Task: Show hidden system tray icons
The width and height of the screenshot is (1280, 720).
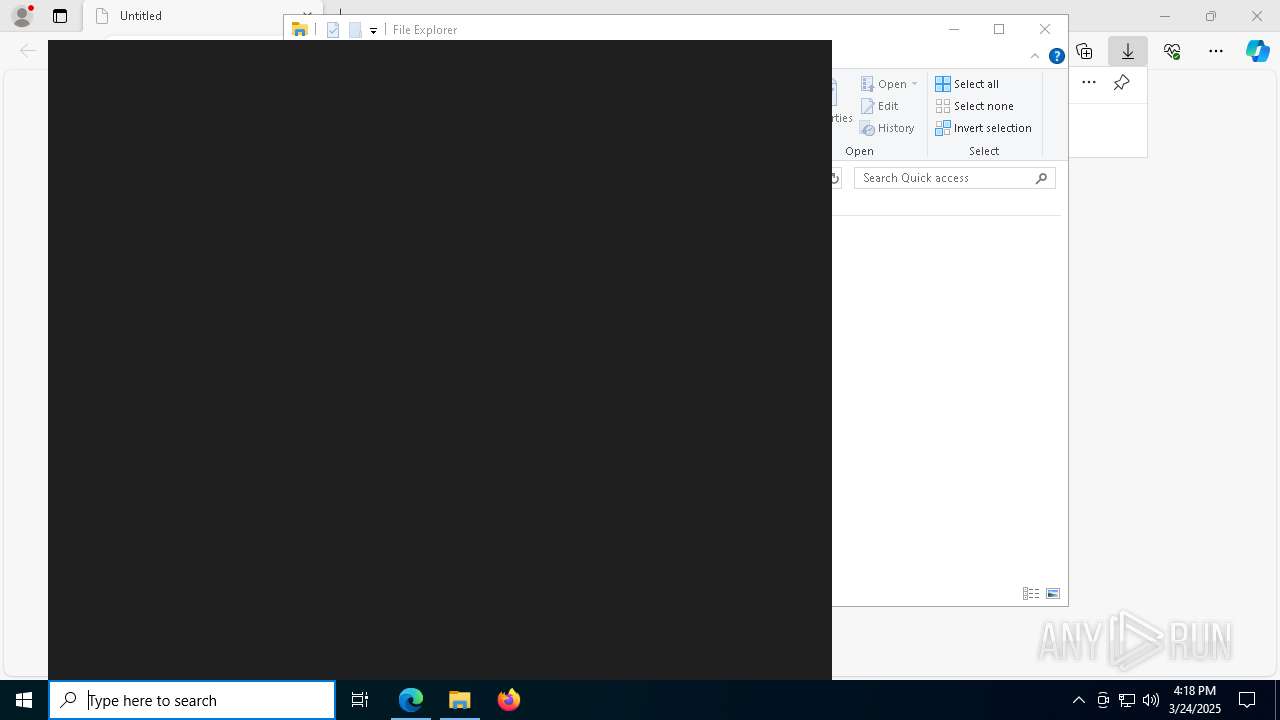Action: (1079, 700)
